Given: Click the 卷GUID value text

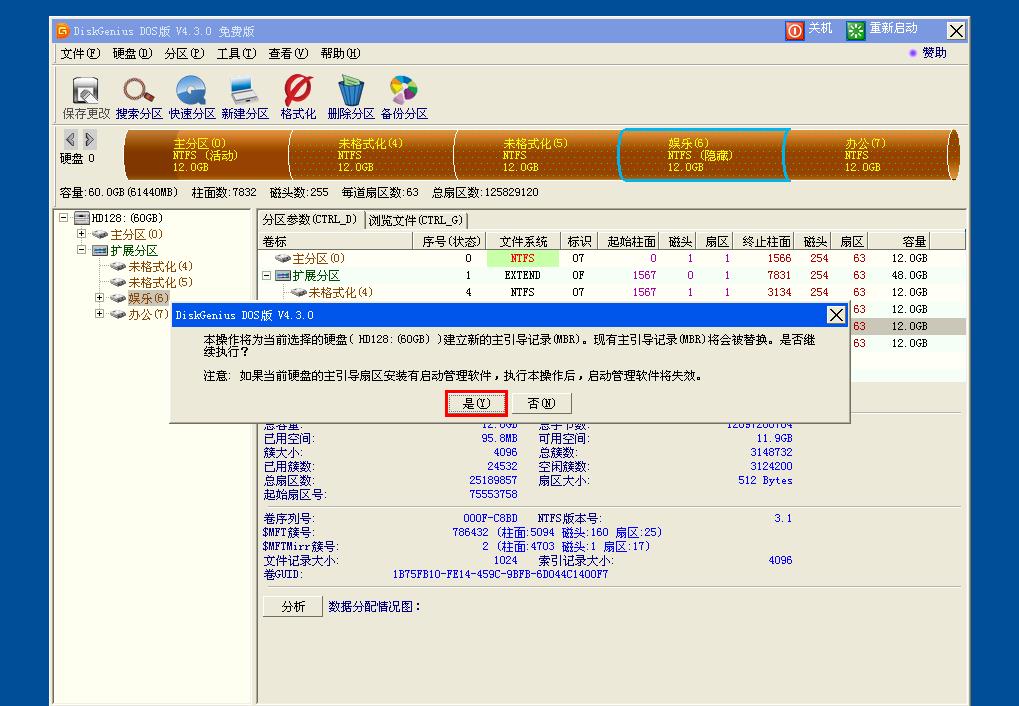Looking at the screenshot, I should click(x=500, y=574).
